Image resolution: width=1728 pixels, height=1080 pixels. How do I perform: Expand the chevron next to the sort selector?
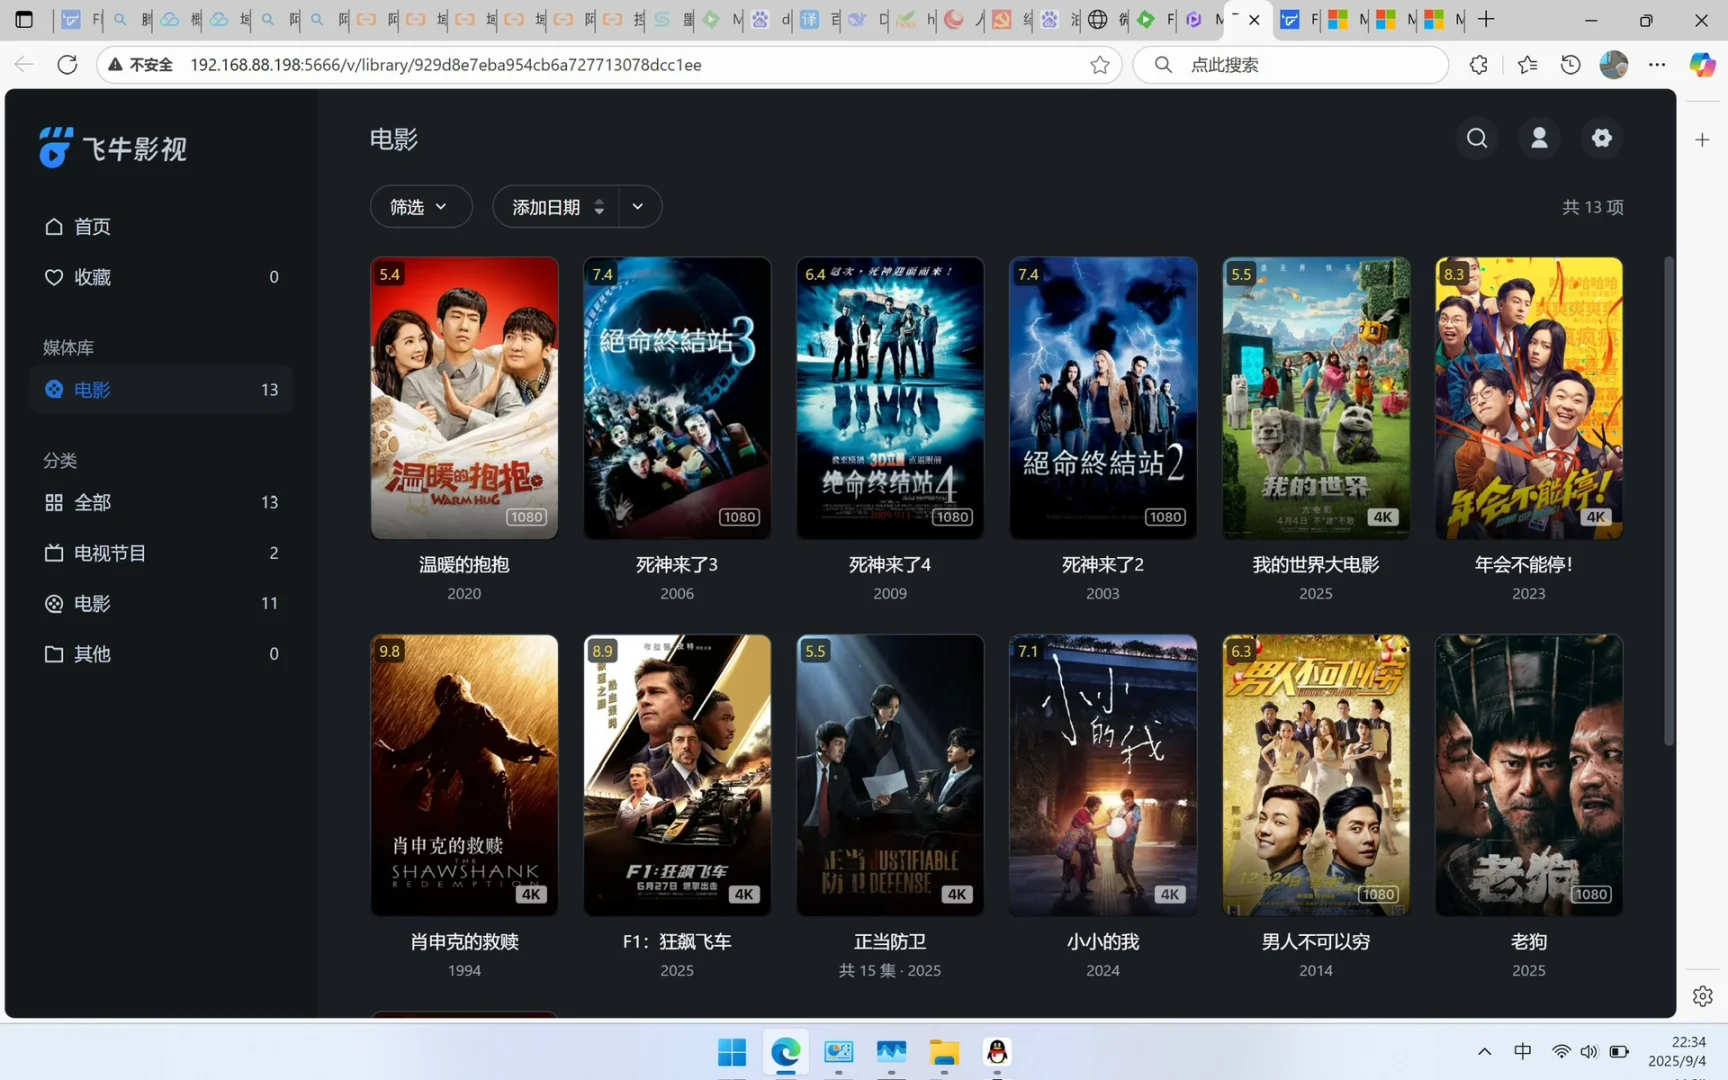point(637,206)
